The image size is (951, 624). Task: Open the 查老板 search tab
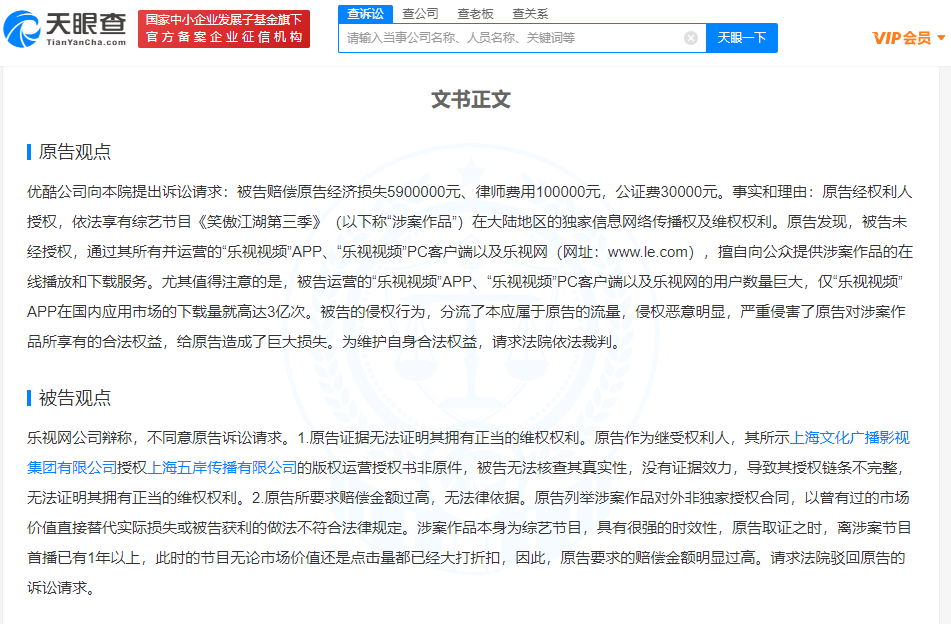coord(475,13)
